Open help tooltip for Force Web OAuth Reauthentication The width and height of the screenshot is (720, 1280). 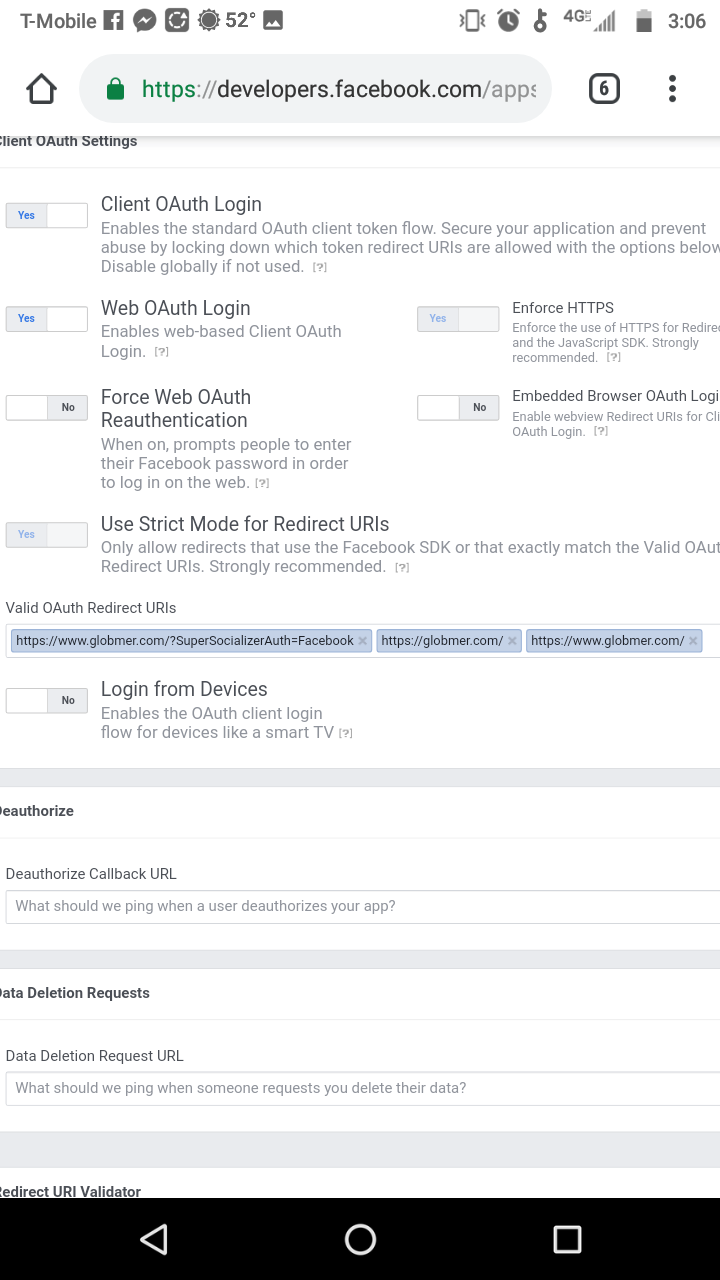click(x=262, y=484)
